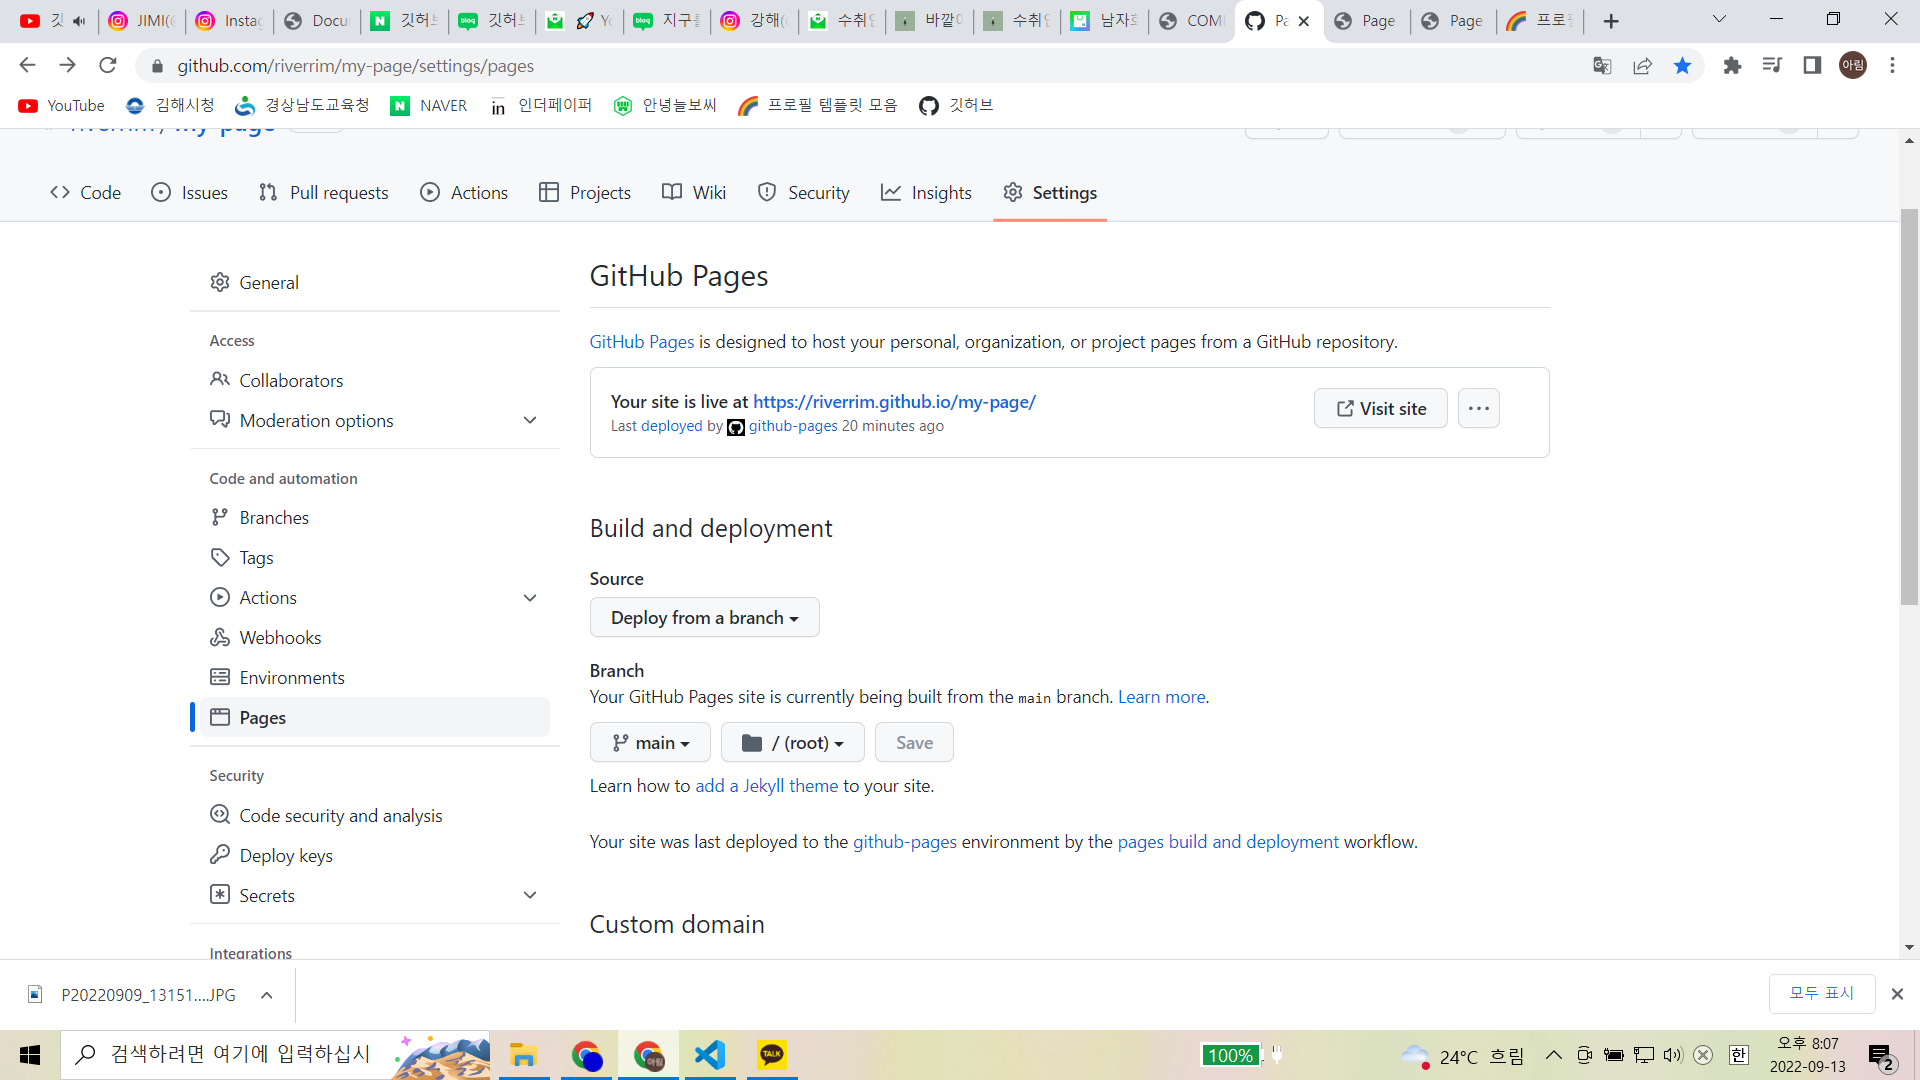
Task: Open the Windows Start menu
Action: (x=30, y=1055)
